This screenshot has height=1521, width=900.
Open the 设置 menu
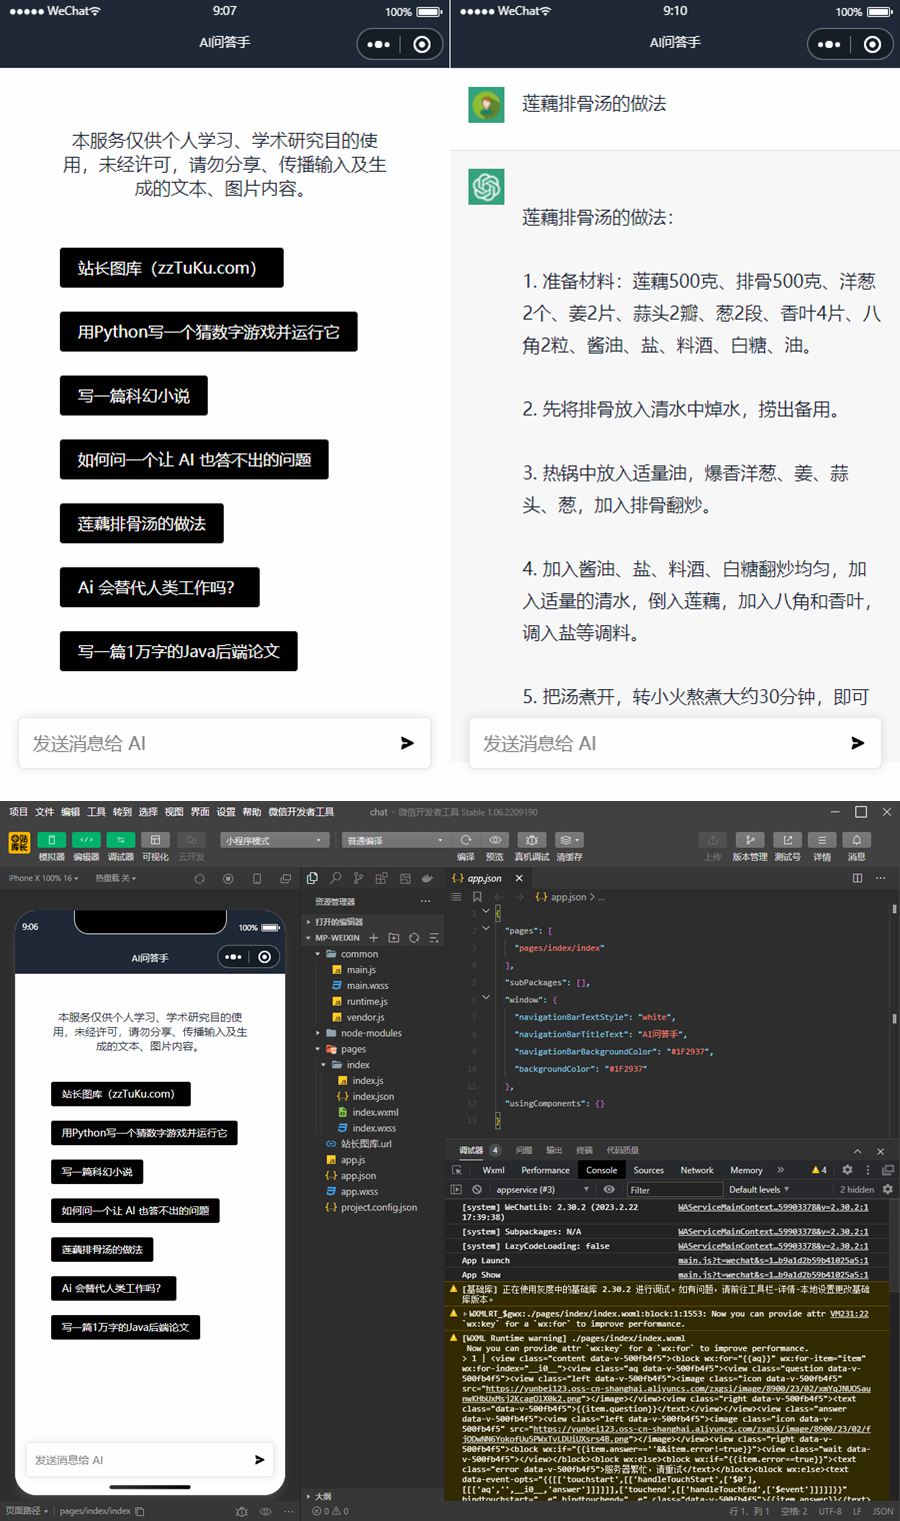click(226, 812)
